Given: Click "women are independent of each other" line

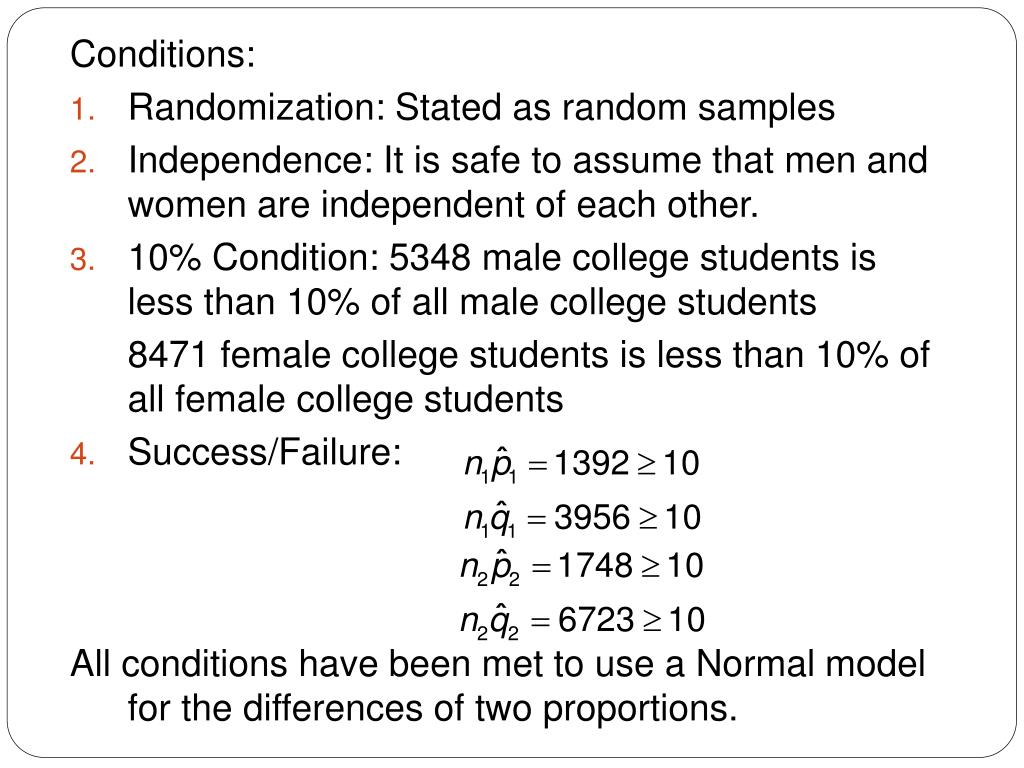Looking at the screenshot, I should click(443, 205).
